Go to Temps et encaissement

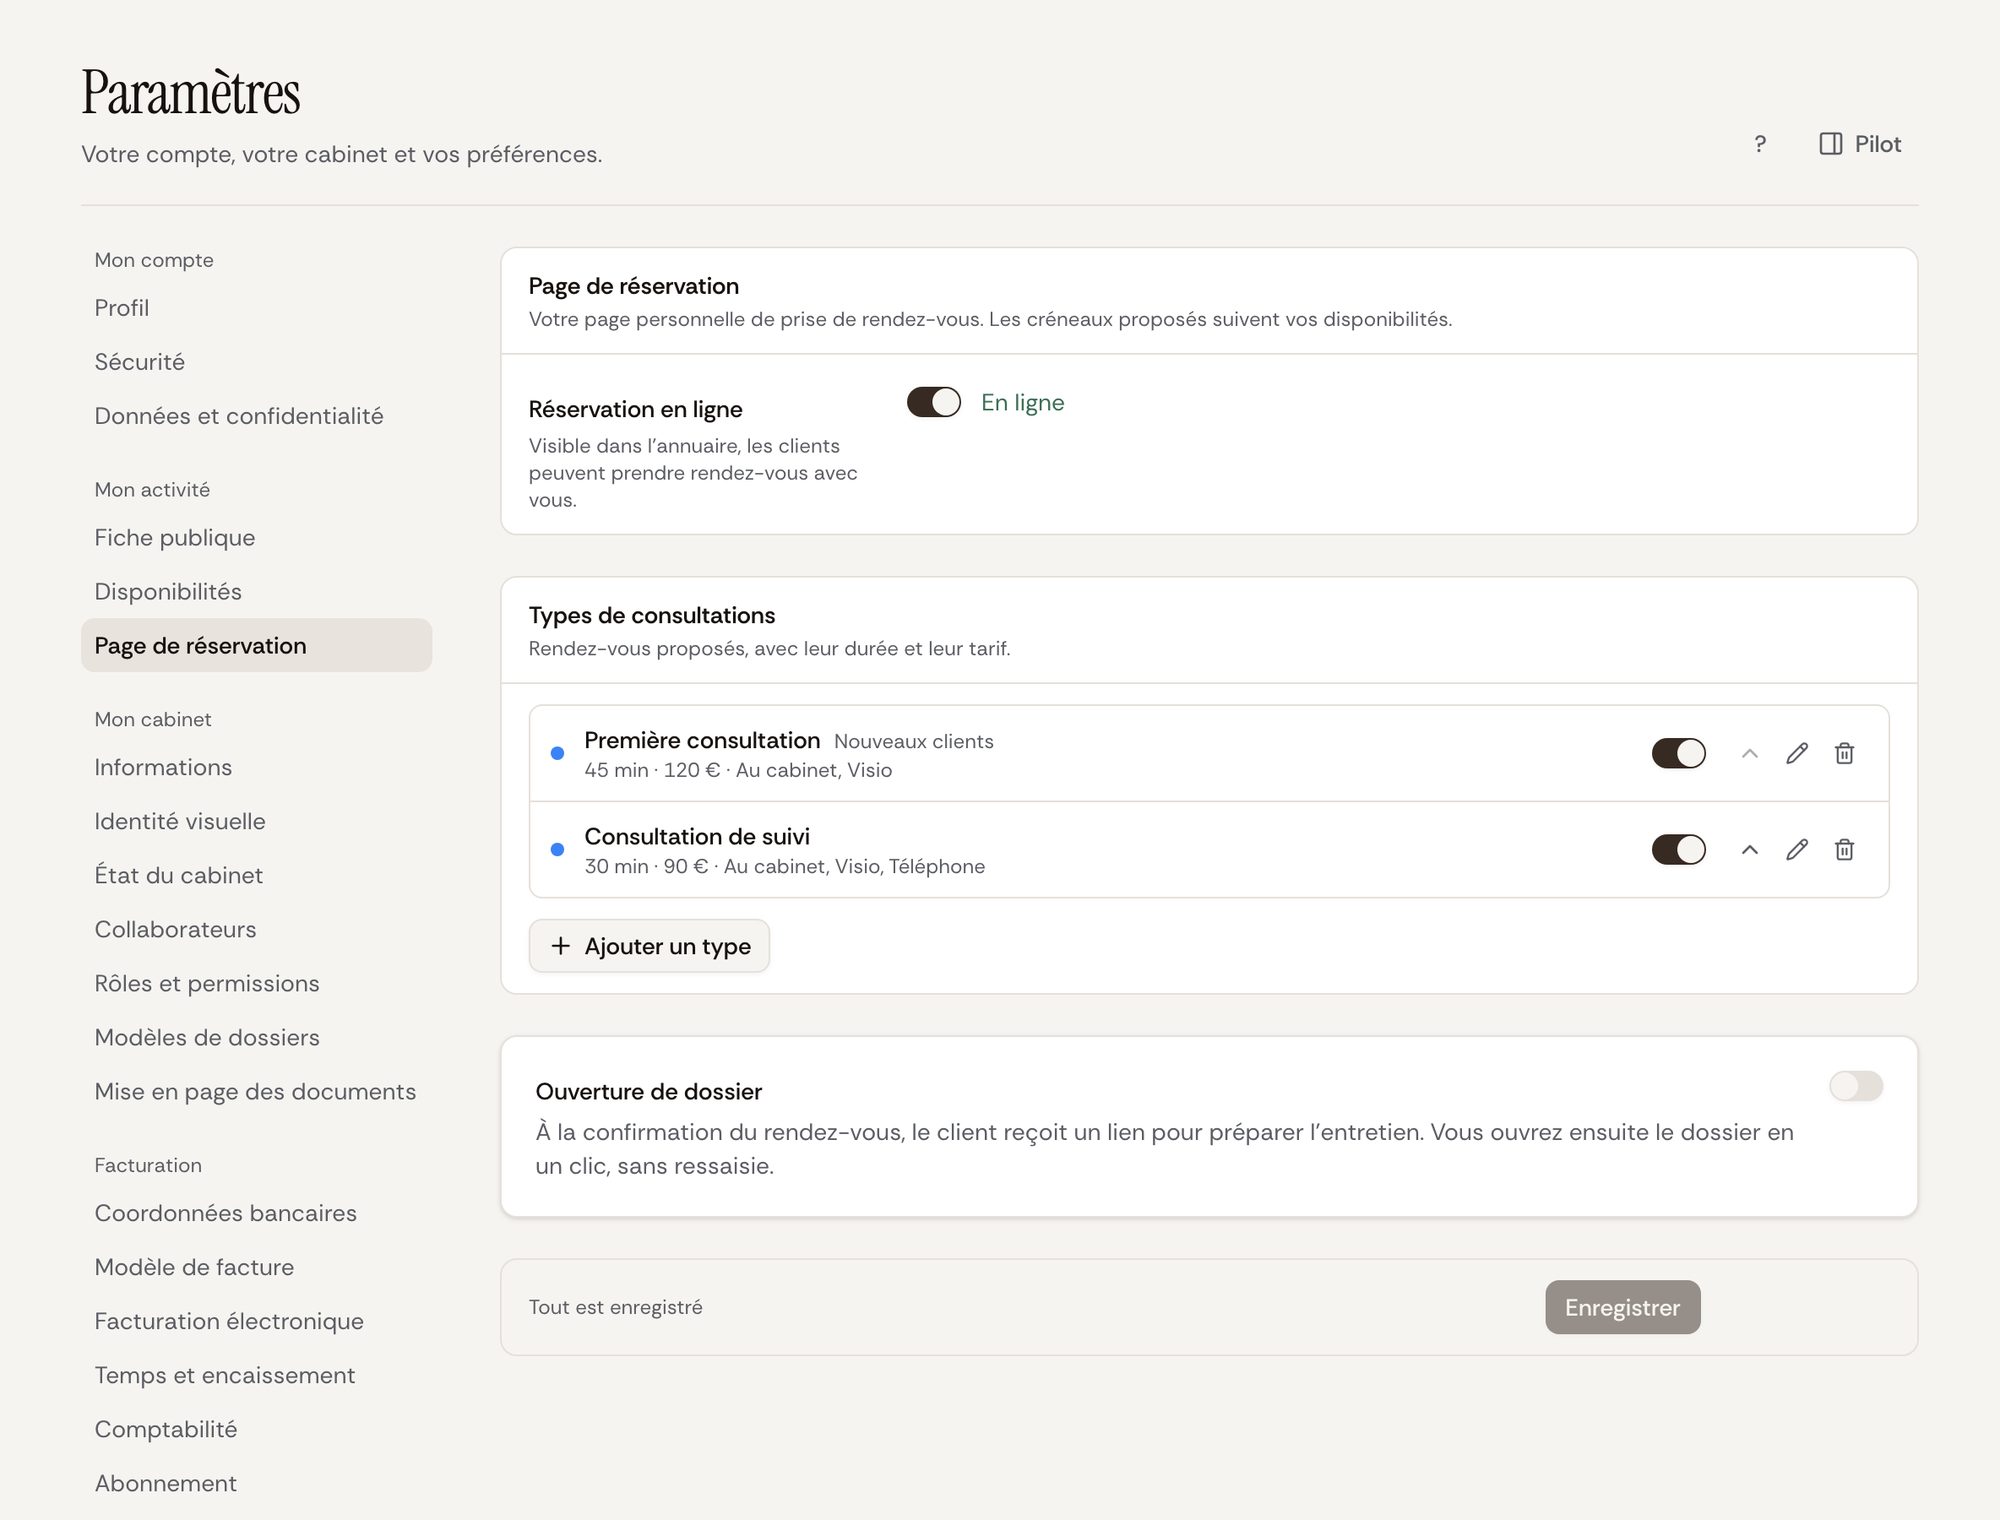(x=257, y=1376)
